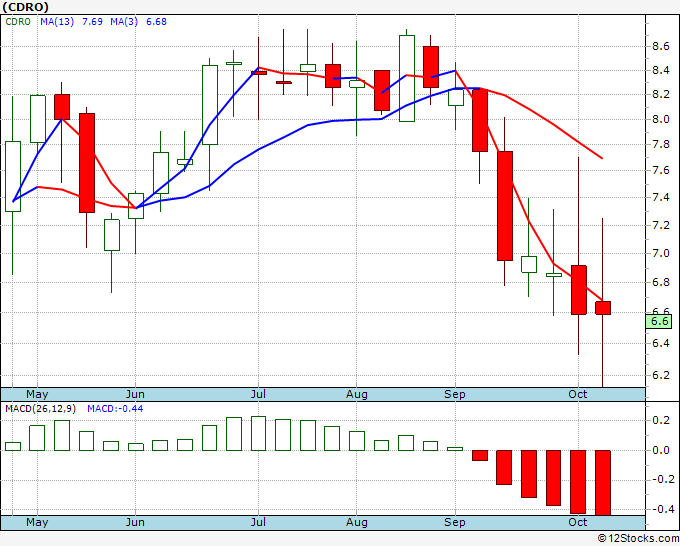Click the 12Stocks.com copyright link
This screenshot has width=680, height=546.
638,539
